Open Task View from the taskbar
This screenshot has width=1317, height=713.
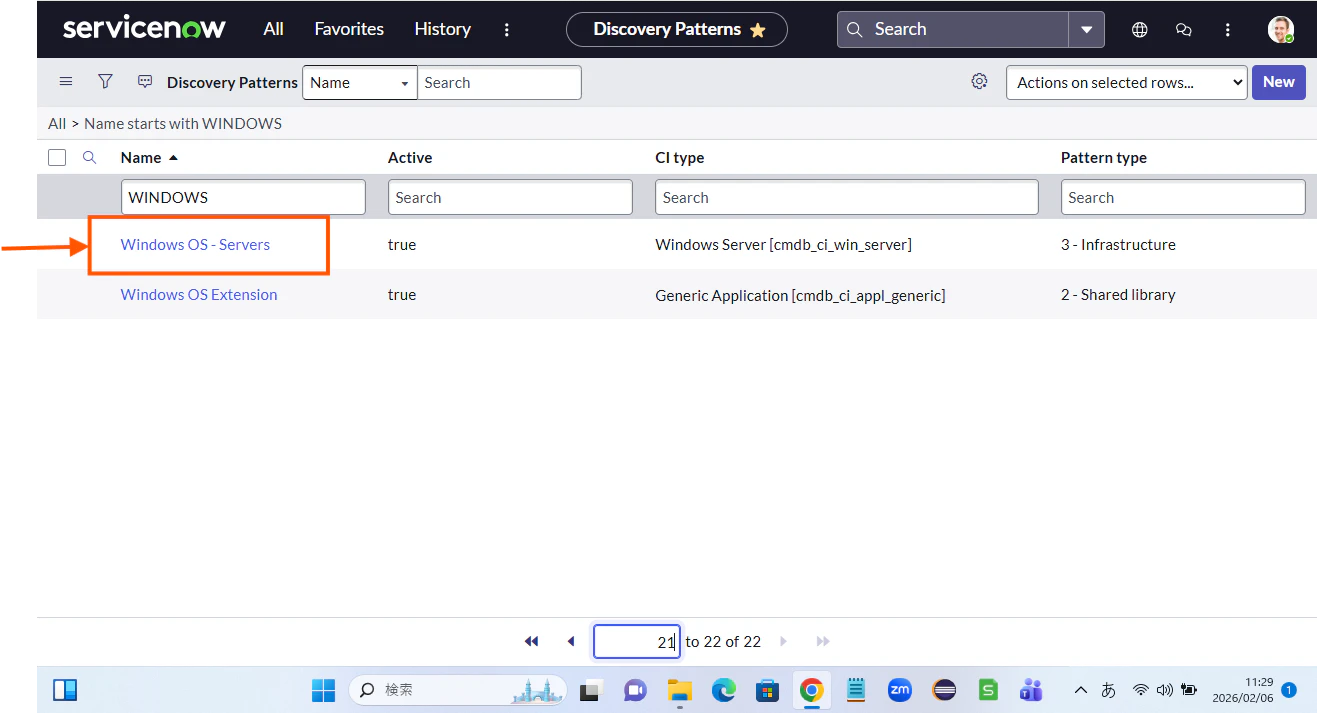click(592, 690)
